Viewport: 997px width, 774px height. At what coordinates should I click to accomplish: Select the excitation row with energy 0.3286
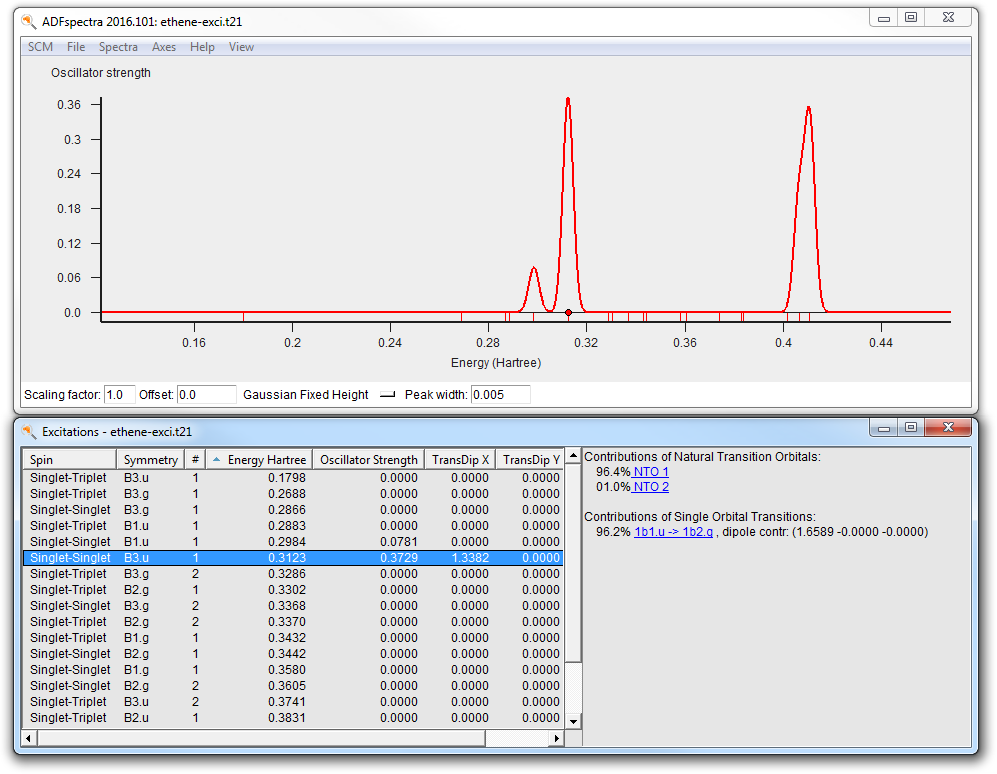293,574
